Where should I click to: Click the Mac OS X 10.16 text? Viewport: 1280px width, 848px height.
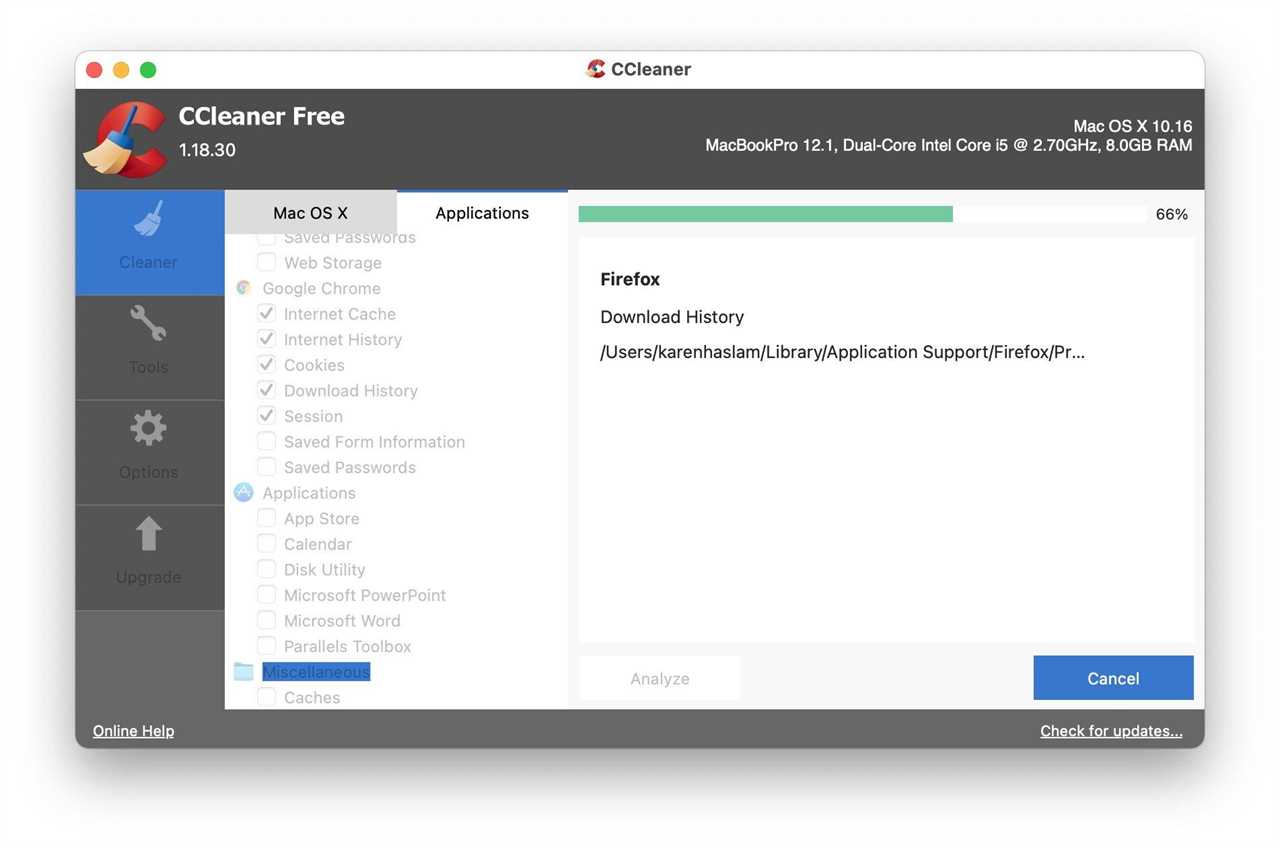pyautogui.click(x=1133, y=126)
